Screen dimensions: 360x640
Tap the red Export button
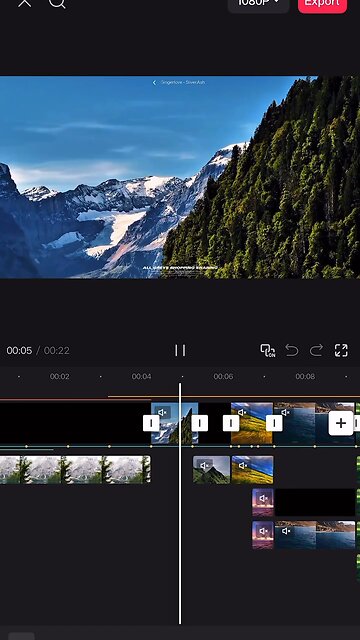322,4
